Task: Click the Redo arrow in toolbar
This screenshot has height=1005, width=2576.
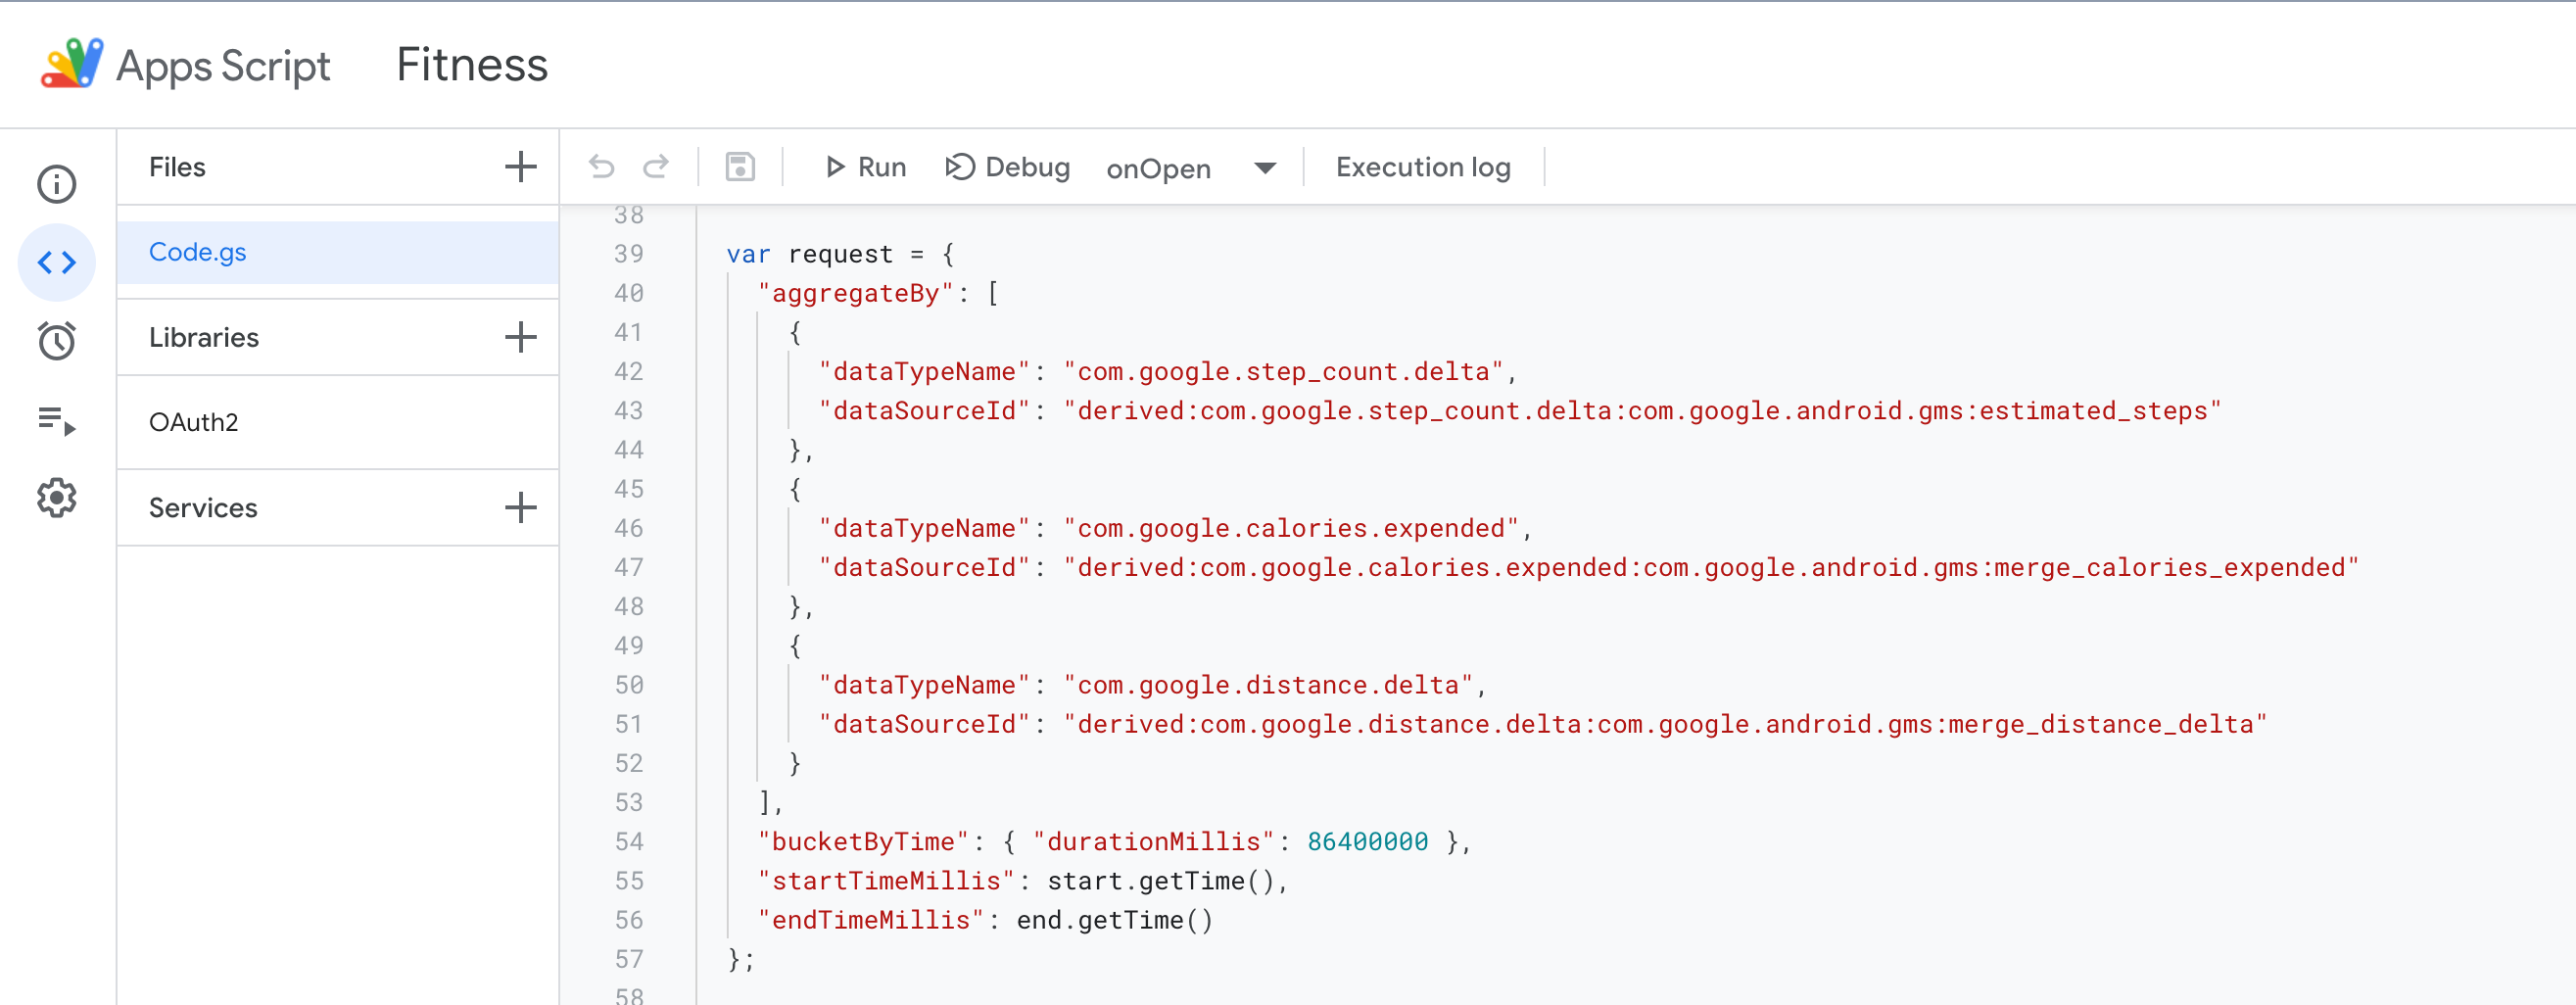Action: (656, 167)
